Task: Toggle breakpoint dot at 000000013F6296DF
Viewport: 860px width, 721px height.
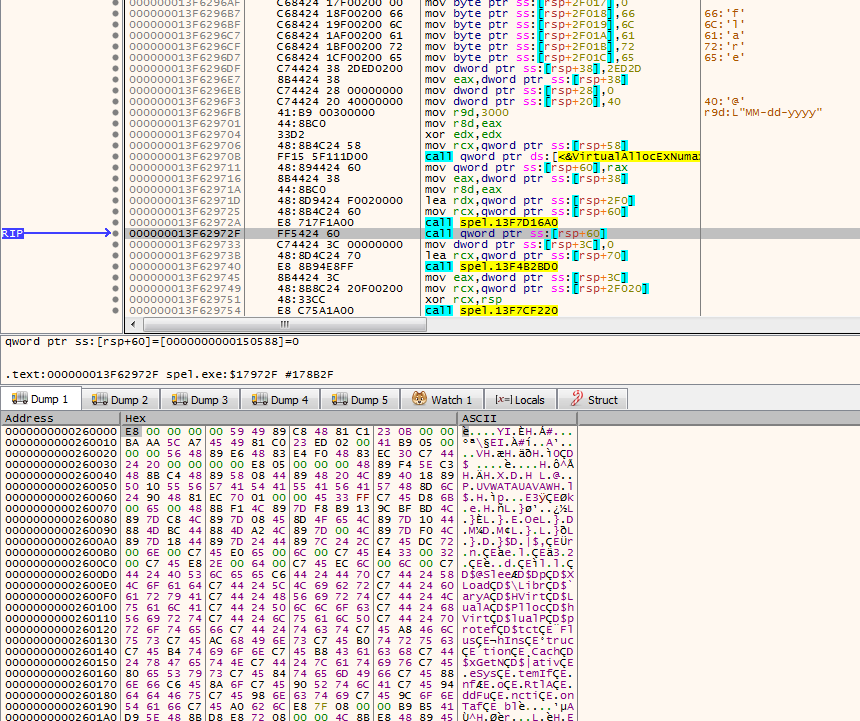Action: [x=115, y=69]
